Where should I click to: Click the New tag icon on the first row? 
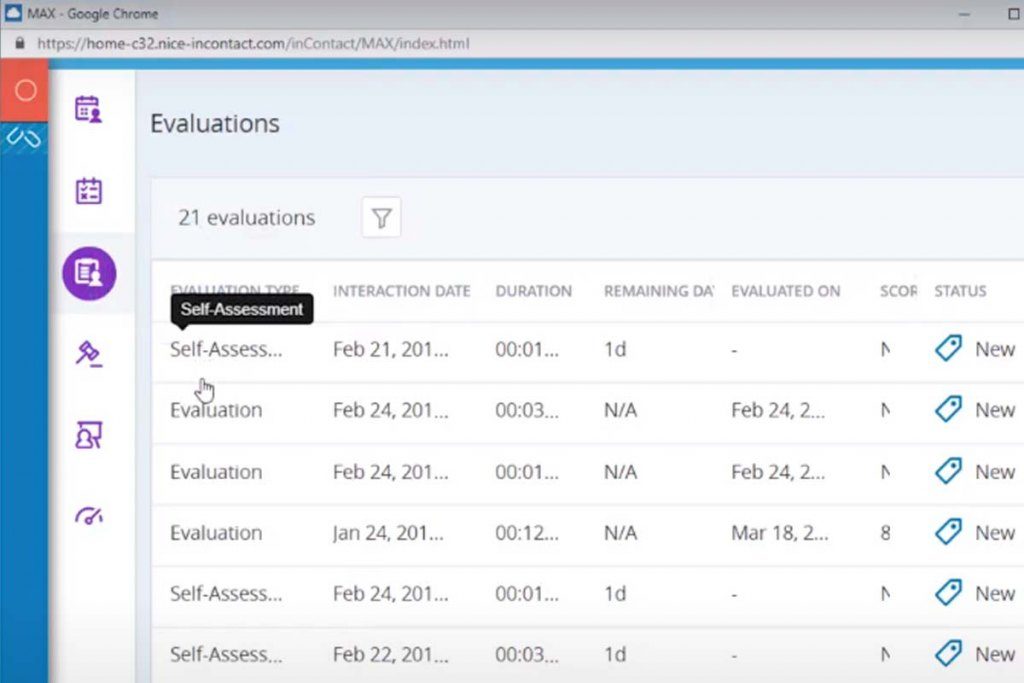click(947, 348)
